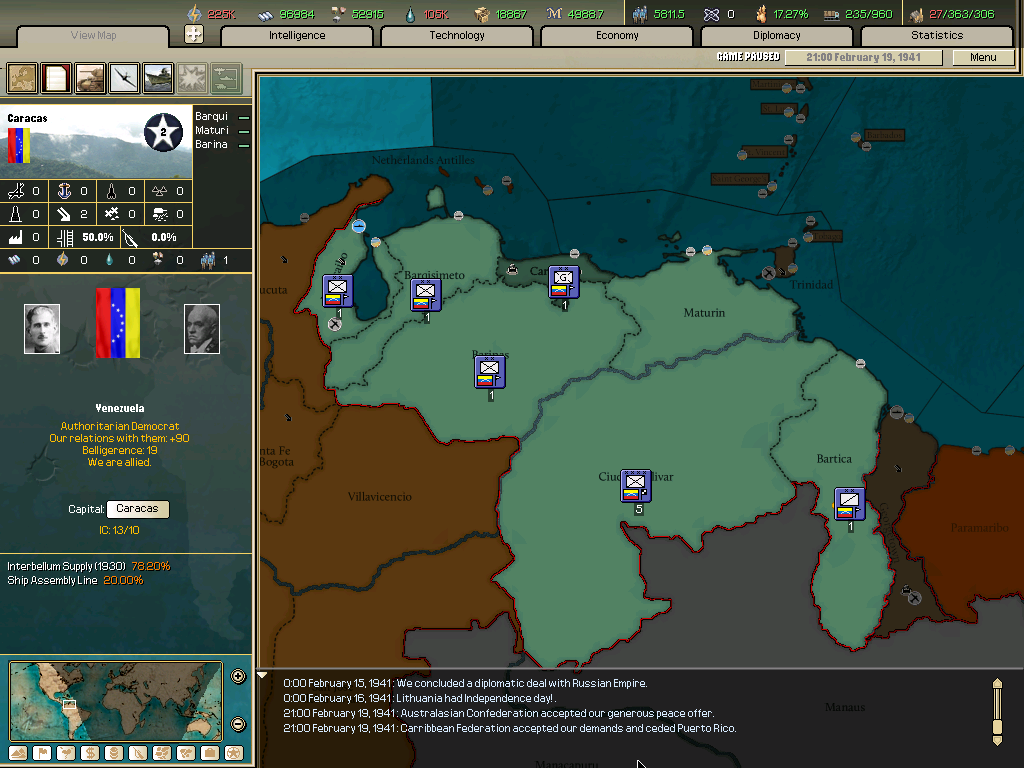
Task: Toggle the flag map filter under the minimap
Action: (x=43, y=753)
